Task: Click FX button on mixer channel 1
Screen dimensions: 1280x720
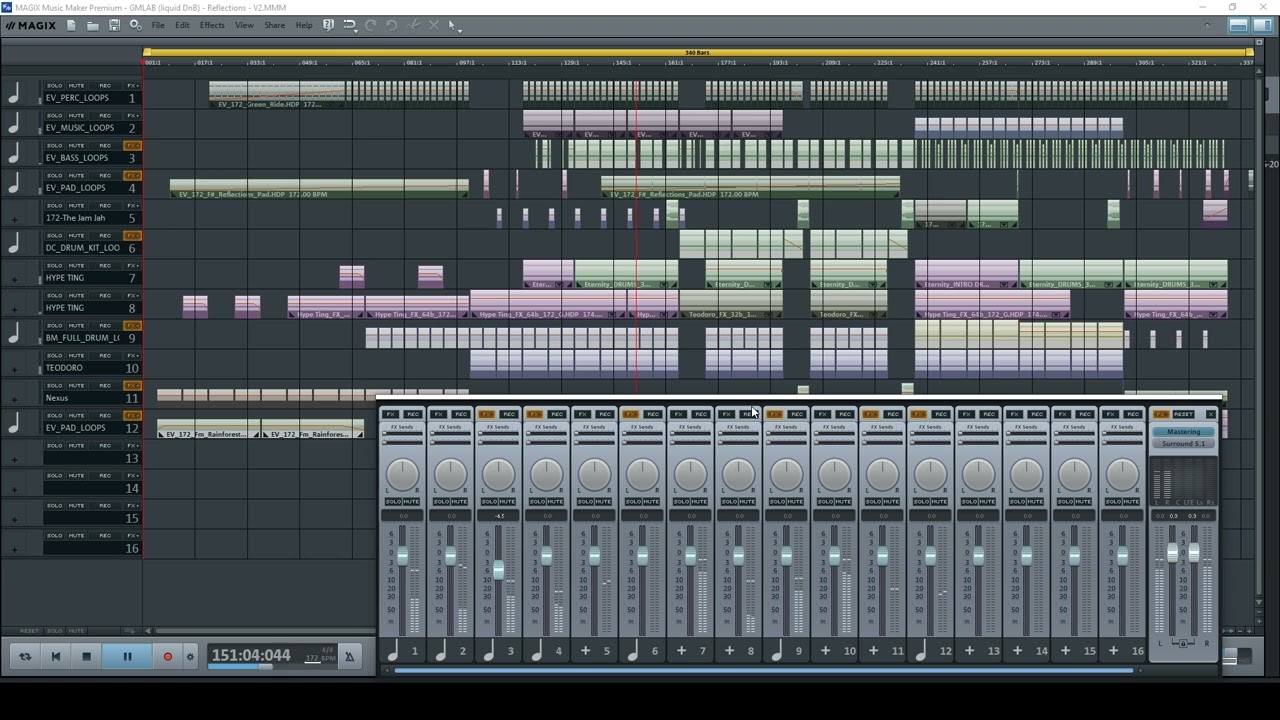Action: [x=391, y=414]
